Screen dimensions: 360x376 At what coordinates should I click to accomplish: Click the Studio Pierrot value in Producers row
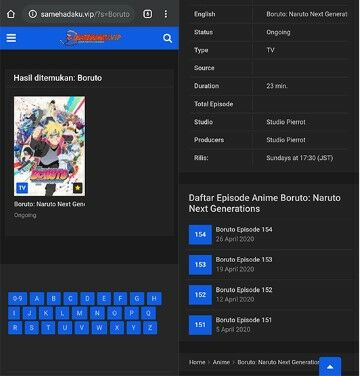(x=286, y=140)
